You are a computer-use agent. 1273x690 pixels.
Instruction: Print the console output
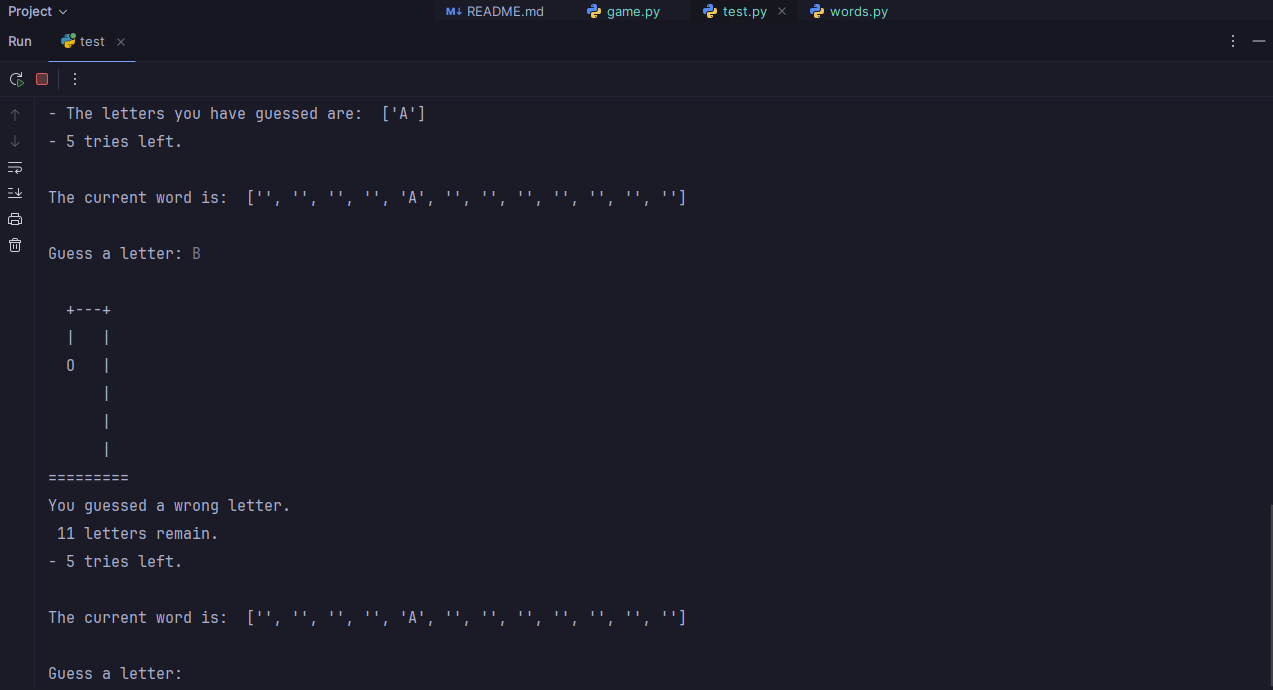(x=15, y=219)
